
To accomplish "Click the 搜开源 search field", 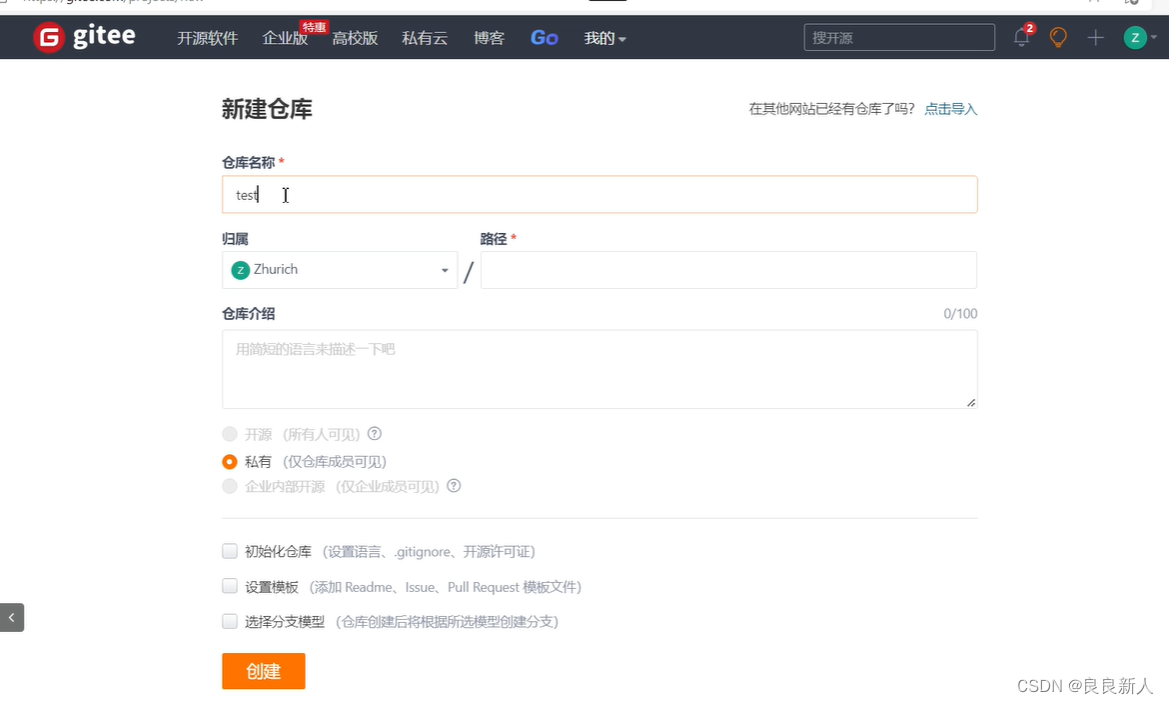I will [x=898, y=37].
